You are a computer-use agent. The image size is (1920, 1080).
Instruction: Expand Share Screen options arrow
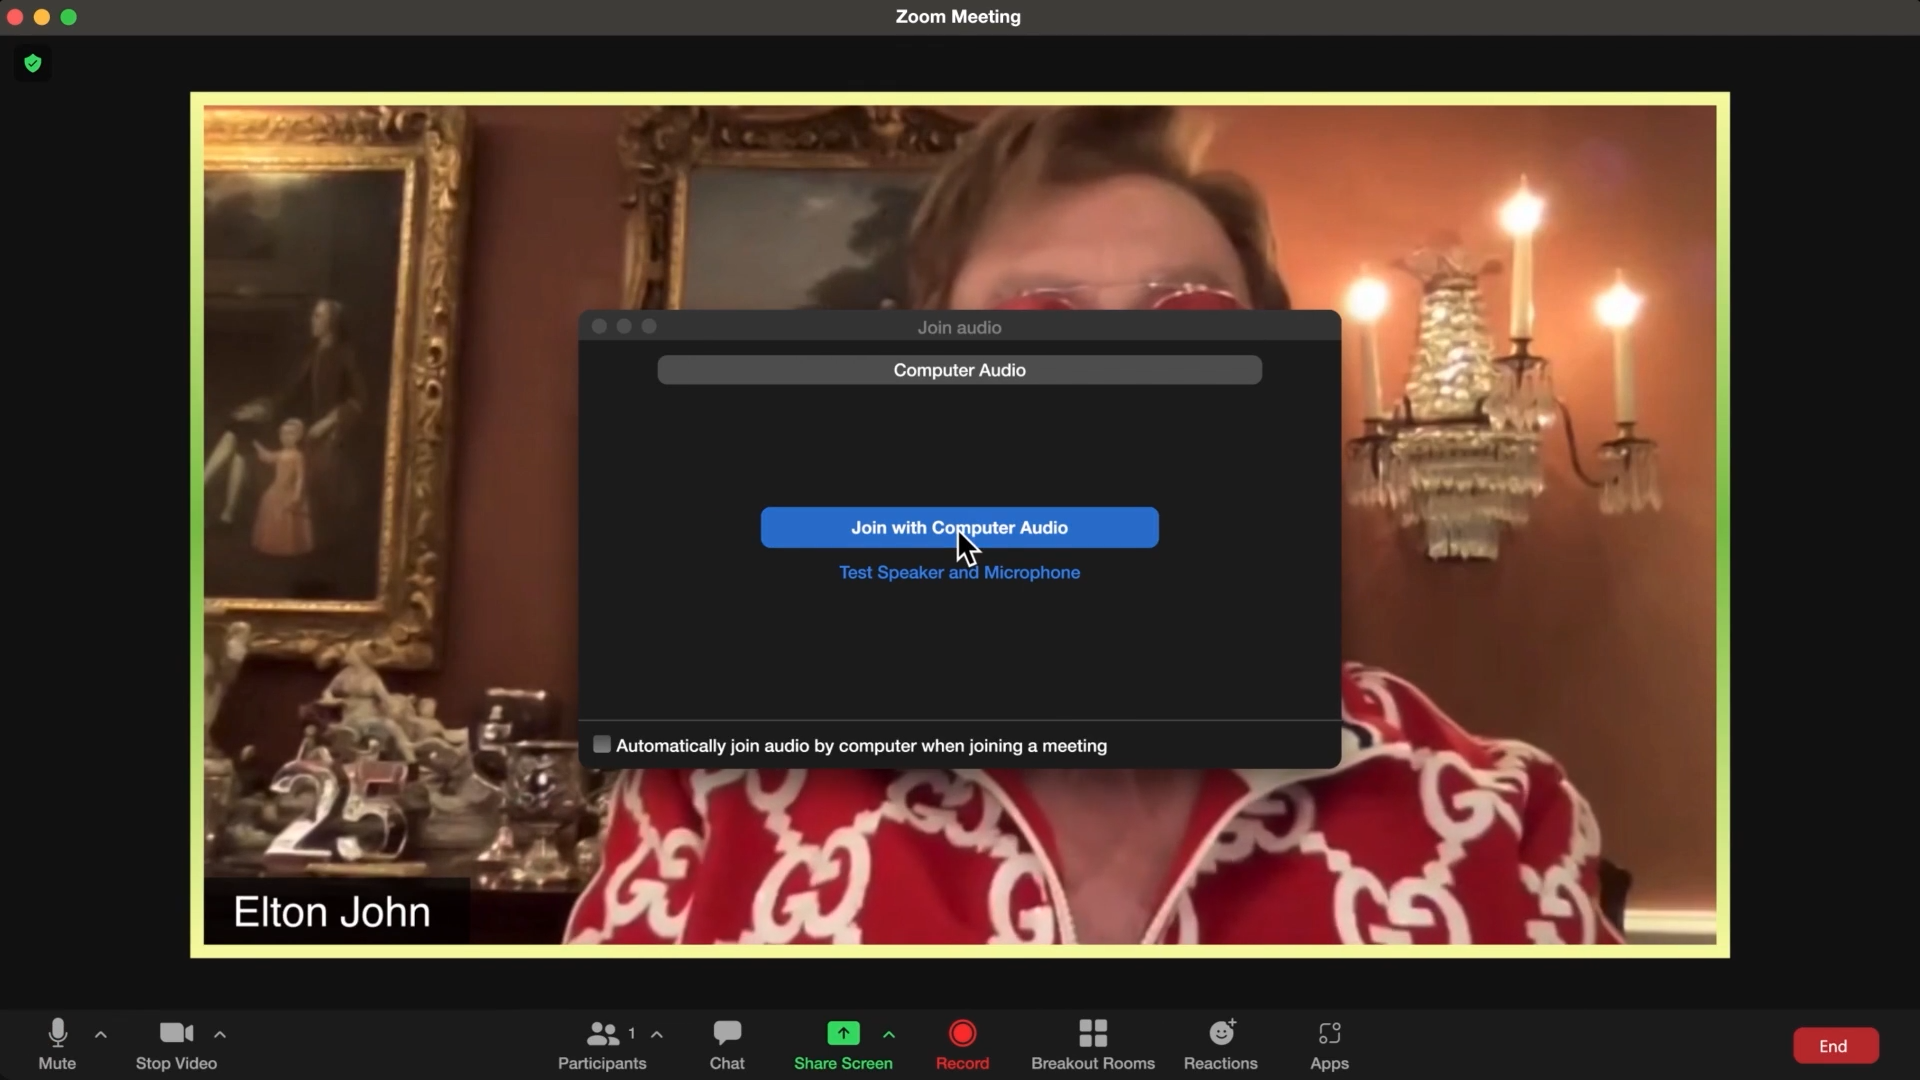[x=889, y=1035]
